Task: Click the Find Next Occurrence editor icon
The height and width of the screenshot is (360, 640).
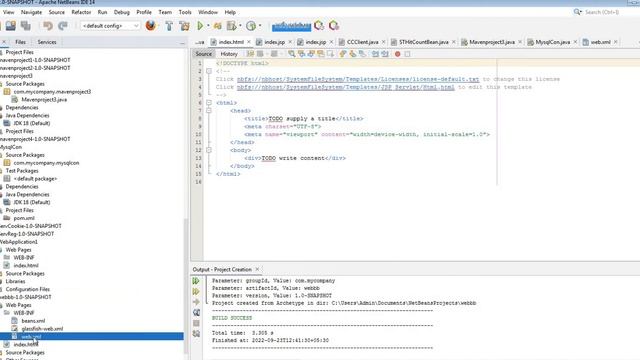Action: [311, 54]
